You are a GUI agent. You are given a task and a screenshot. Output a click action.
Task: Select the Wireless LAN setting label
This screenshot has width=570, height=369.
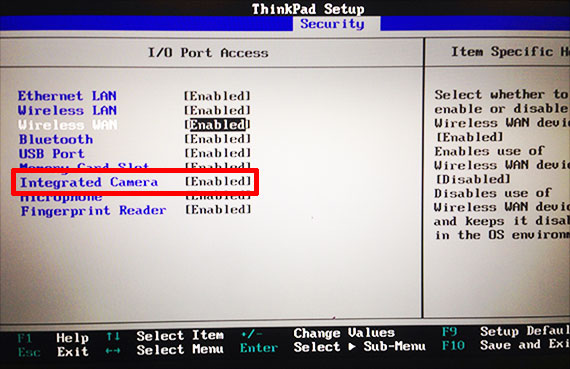click(67, 110)
